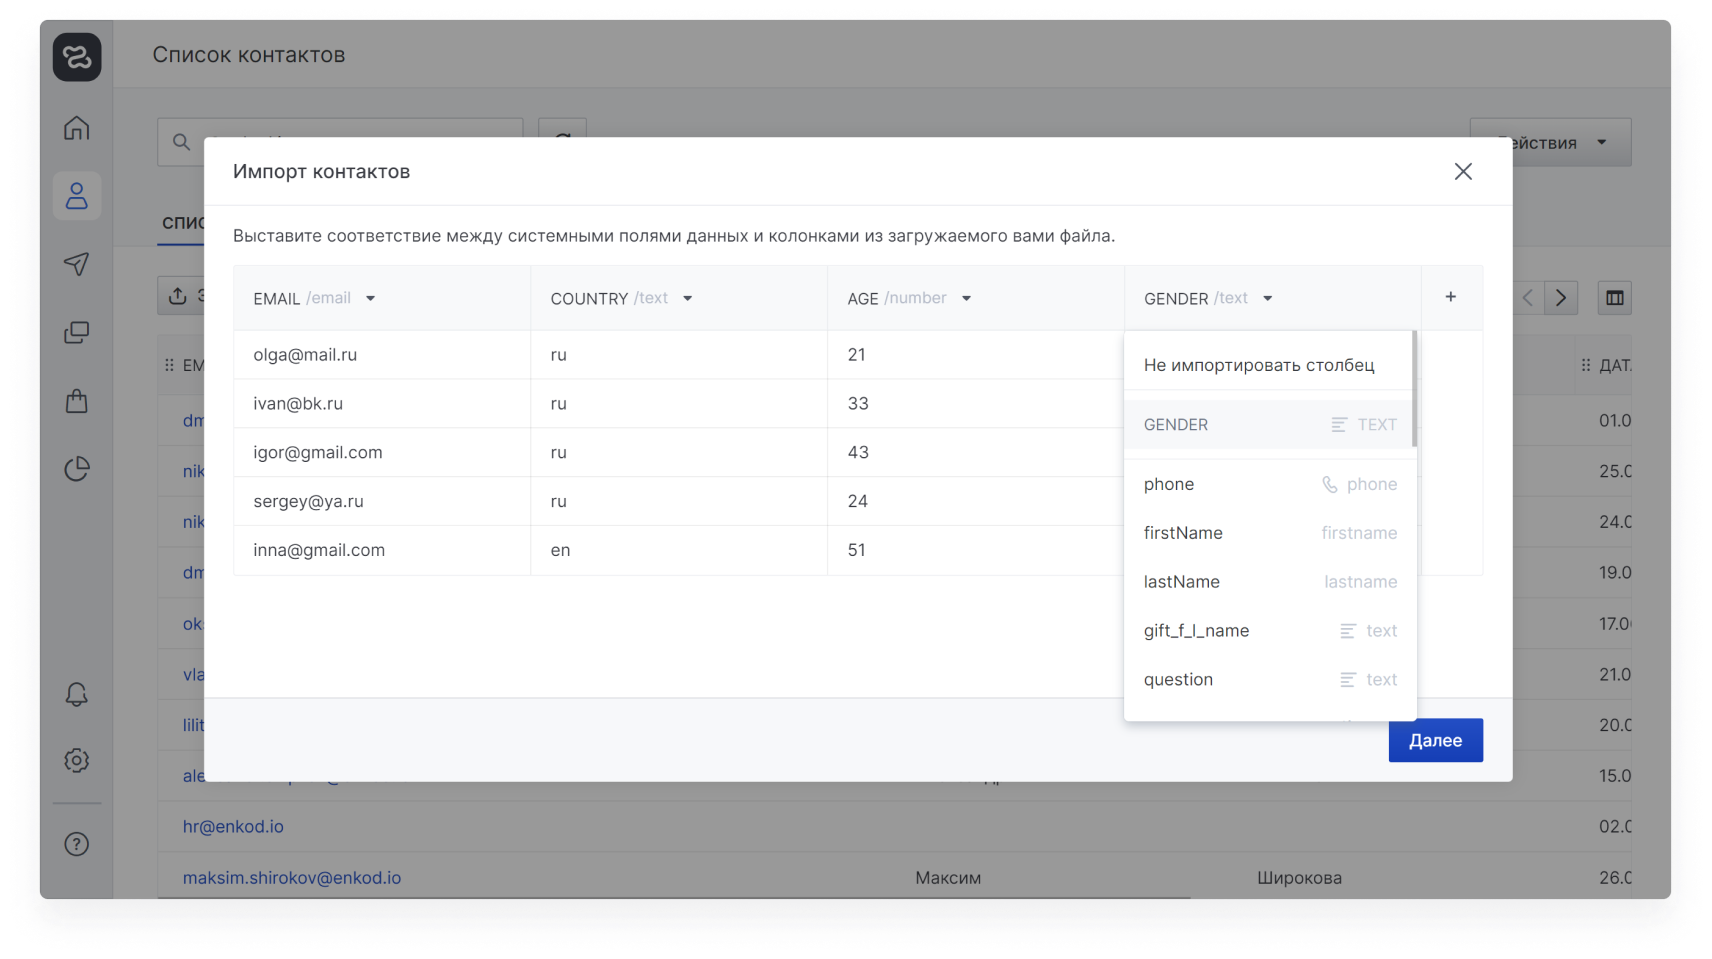
Task: Click the olga@mail.ru cell
Action: (x=382, y=355)
